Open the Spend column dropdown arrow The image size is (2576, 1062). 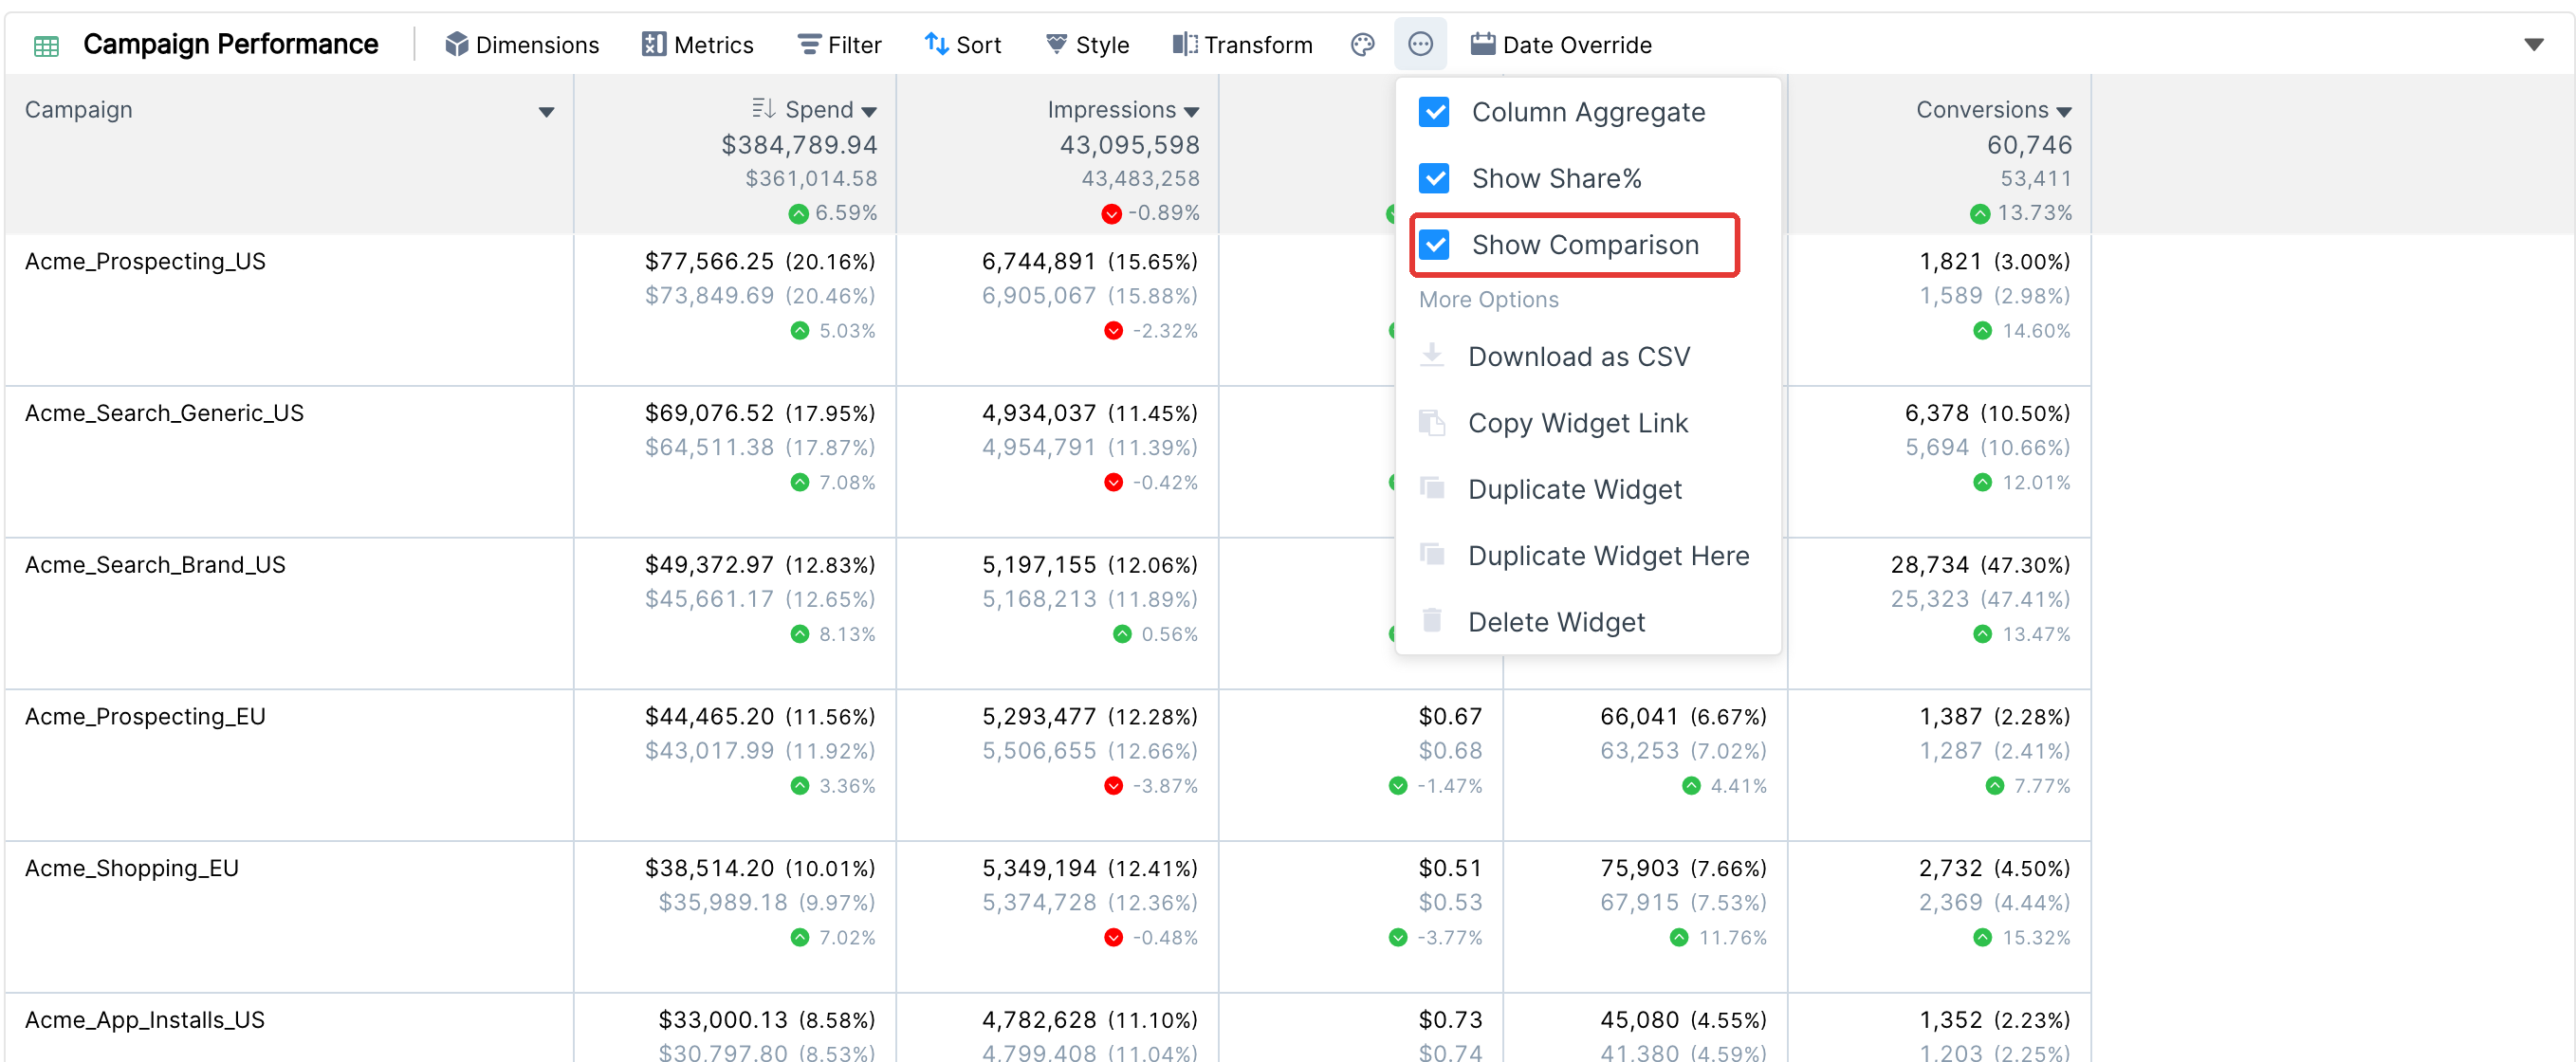869,112
